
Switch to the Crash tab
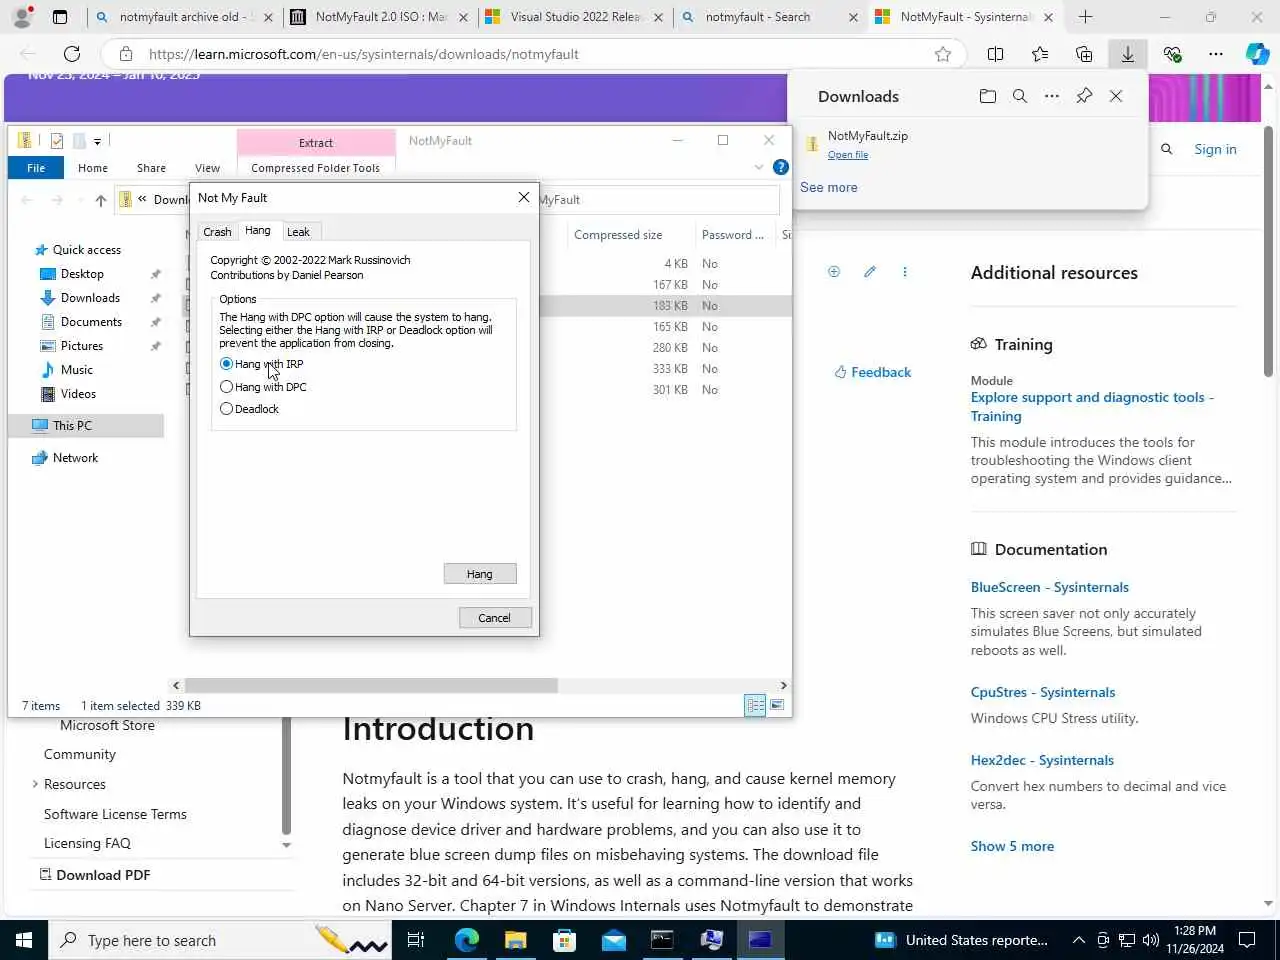pos(217,232)
